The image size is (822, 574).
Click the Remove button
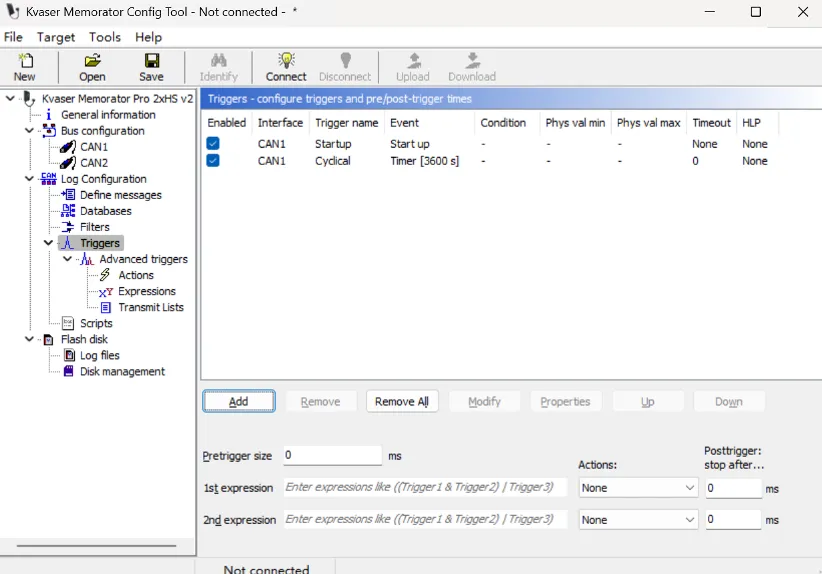pos(320,402)
